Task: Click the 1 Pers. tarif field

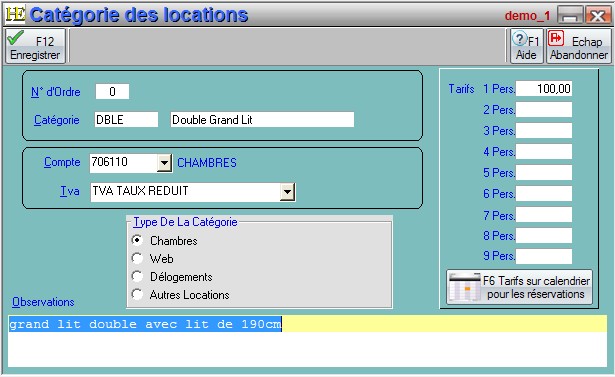Action: 544,88
